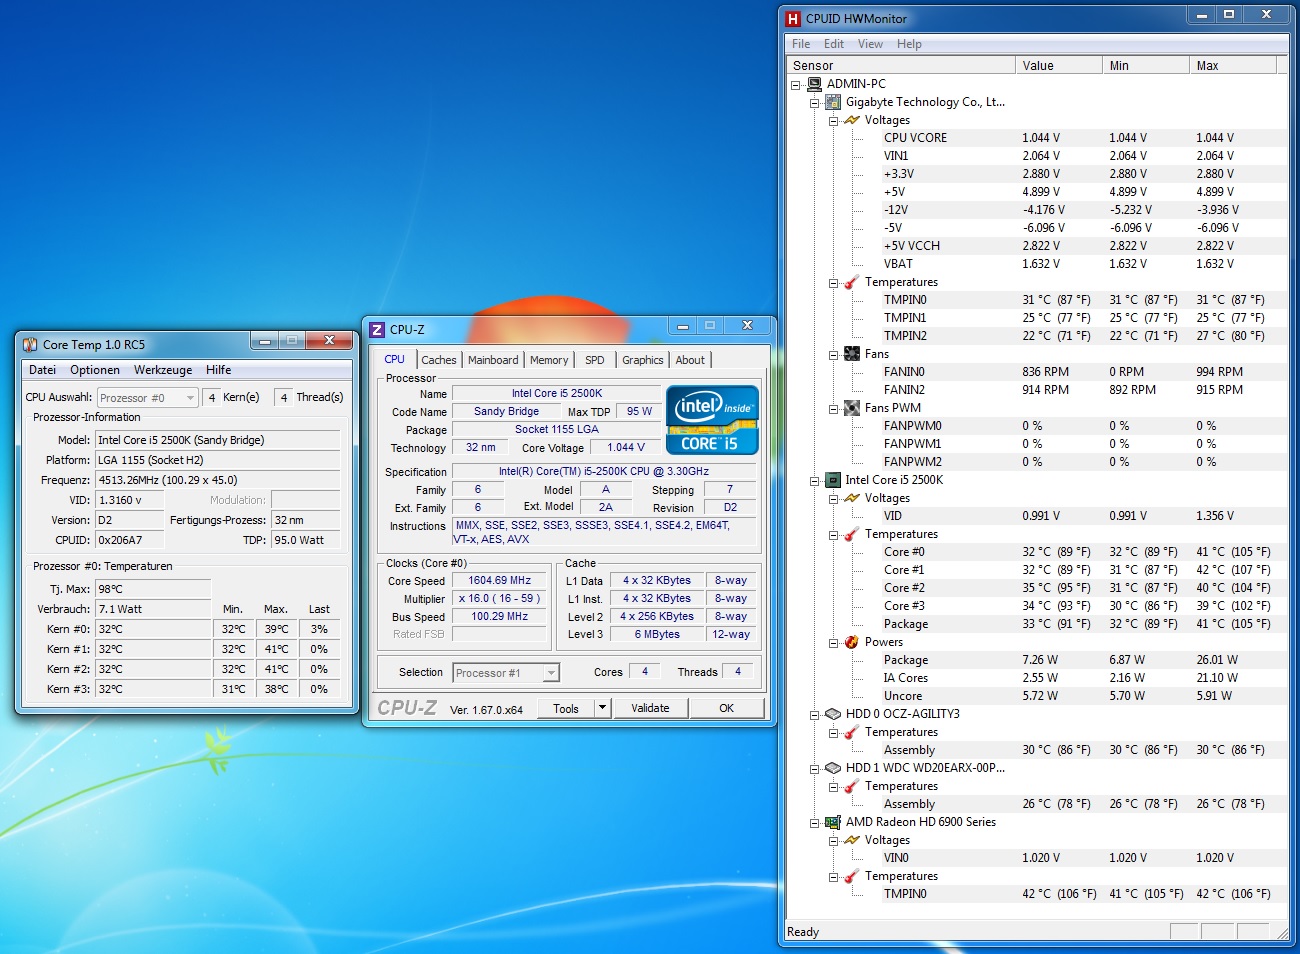This screenshot has height=954, width=1300.
Task: Click the Frequenz 4513.26MHz field in Core Temp
Action: coord(218,480)
